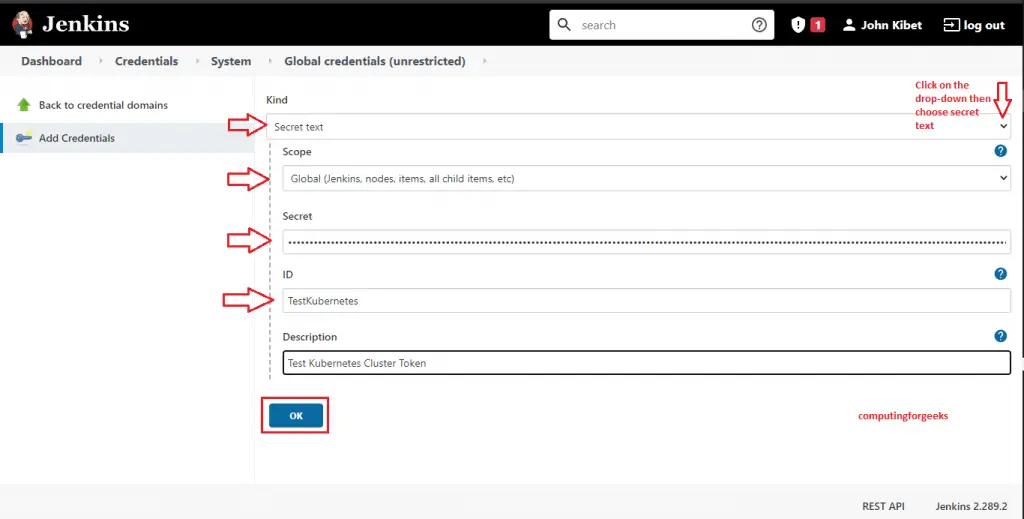Click the Secret field label
Screen dimensions: 1024x519
297,216
